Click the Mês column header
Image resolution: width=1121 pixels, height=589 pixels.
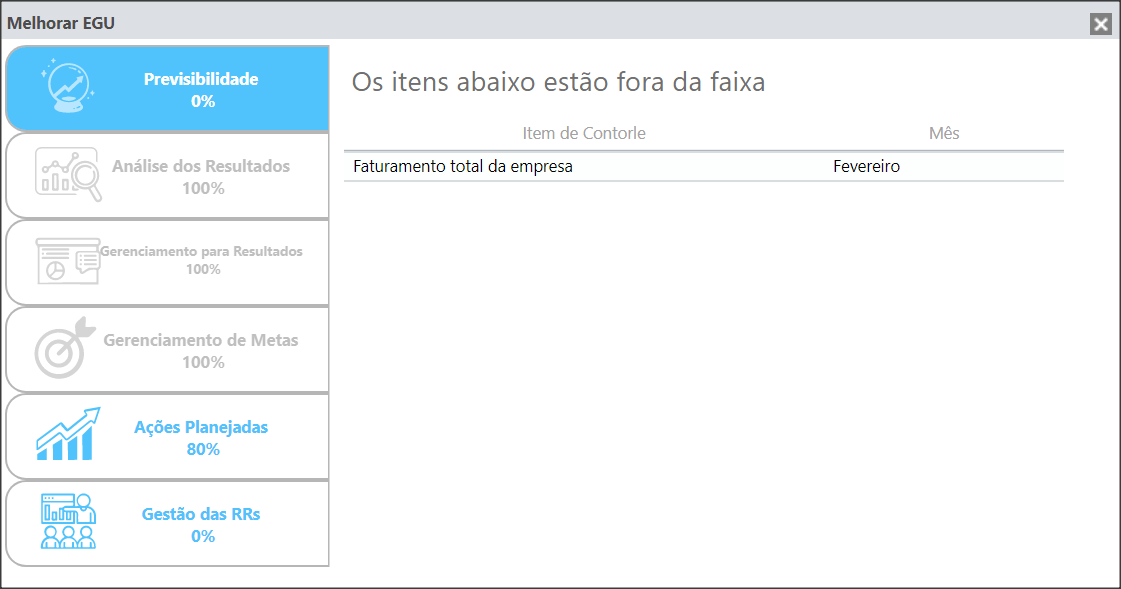[x=944, y=134]
